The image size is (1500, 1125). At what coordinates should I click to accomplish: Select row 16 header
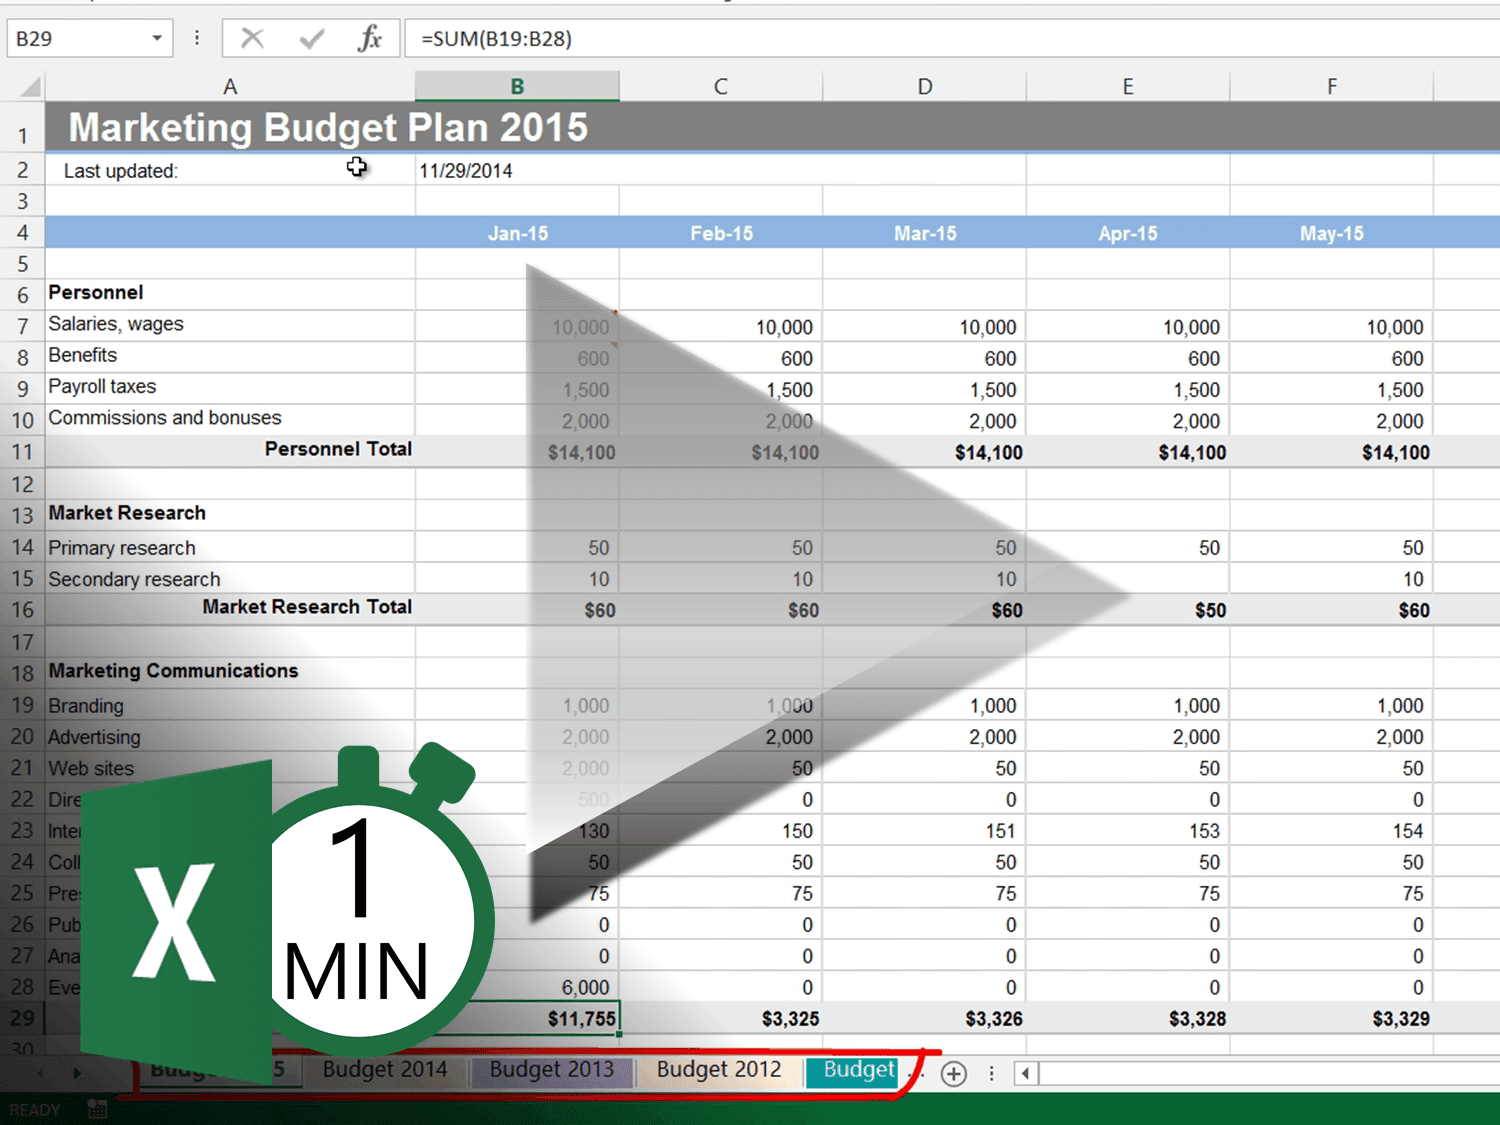(x=23, y=610)
